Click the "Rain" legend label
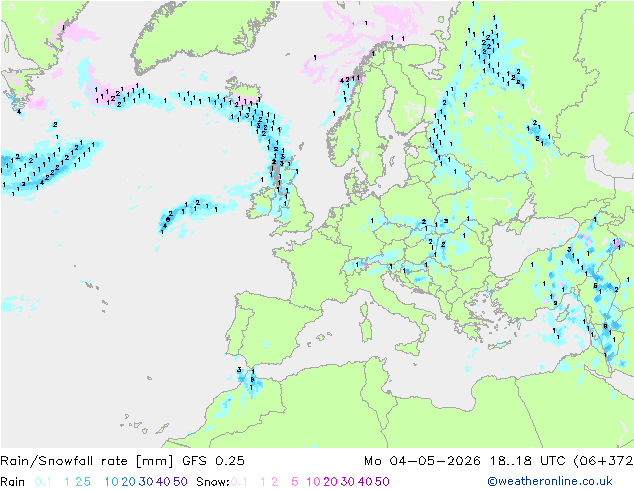This screenshot has height=490, width=634. (x=13, y=482)
